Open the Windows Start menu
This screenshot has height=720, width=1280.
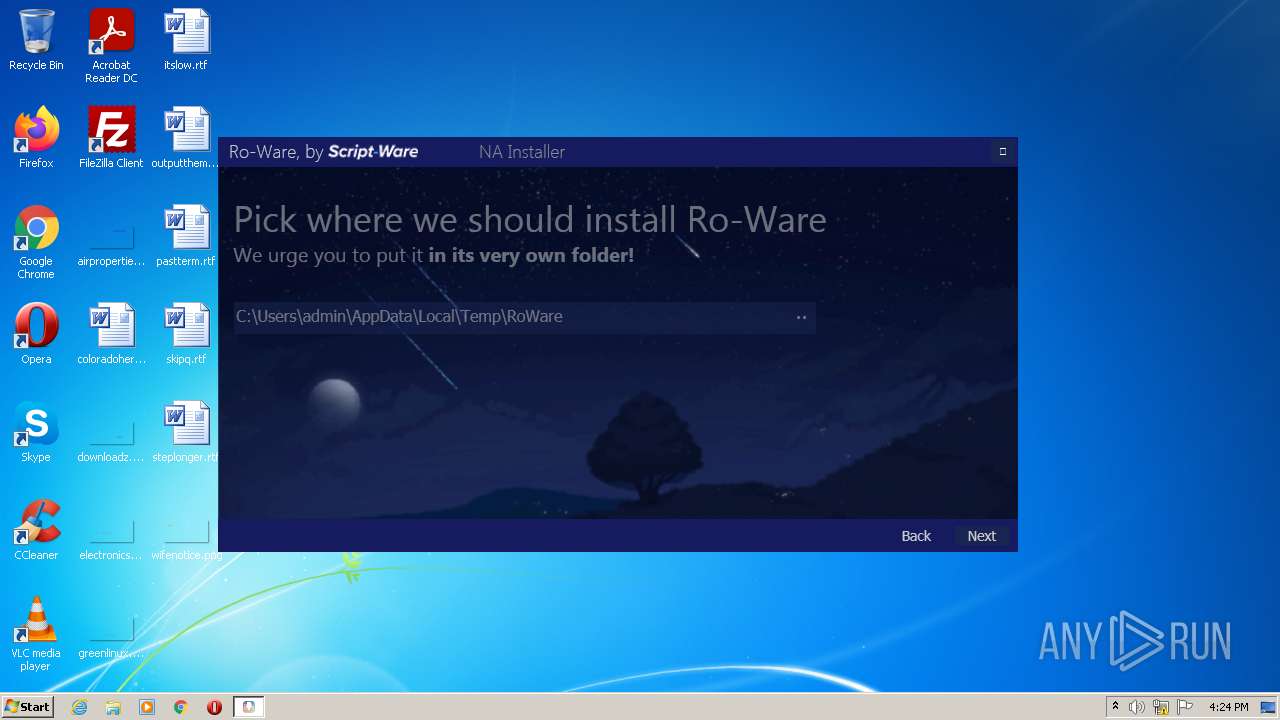(27, 706)
